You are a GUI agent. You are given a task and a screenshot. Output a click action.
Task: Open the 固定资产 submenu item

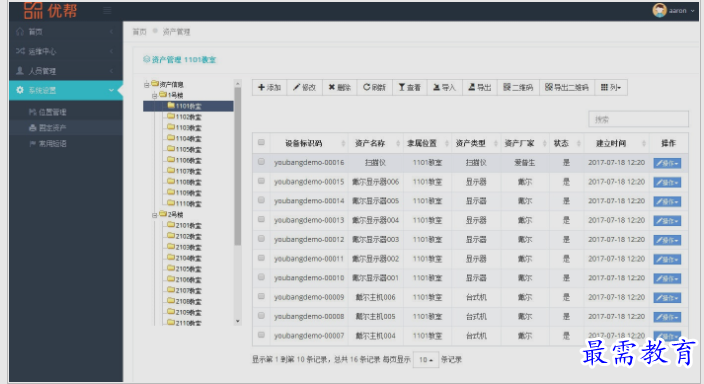tap(66, 128)
